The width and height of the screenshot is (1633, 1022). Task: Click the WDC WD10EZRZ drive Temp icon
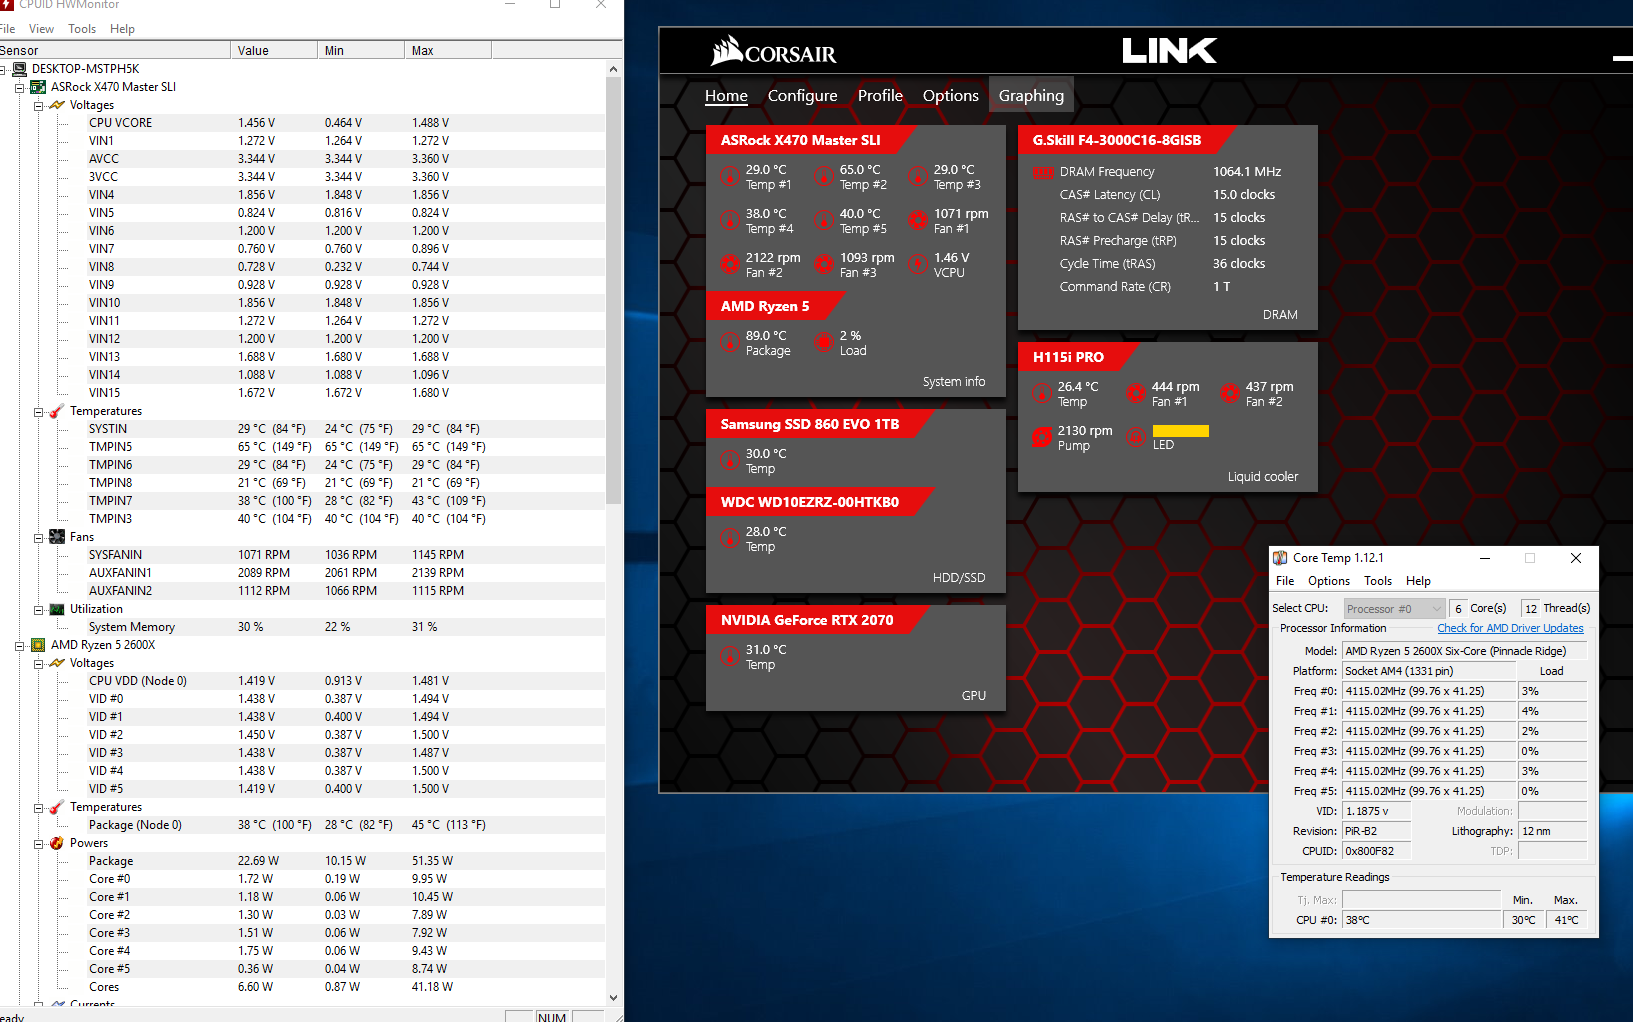pos(729,539)
